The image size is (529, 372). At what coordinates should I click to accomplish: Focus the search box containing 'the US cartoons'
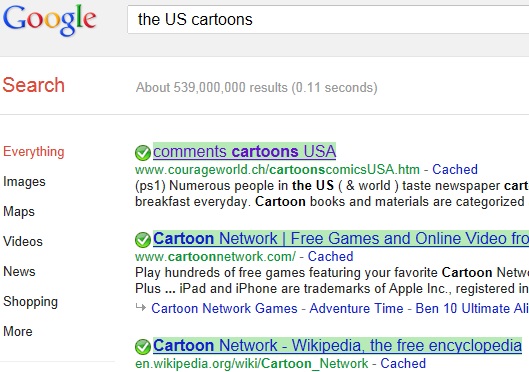click(x=328, y=19)
